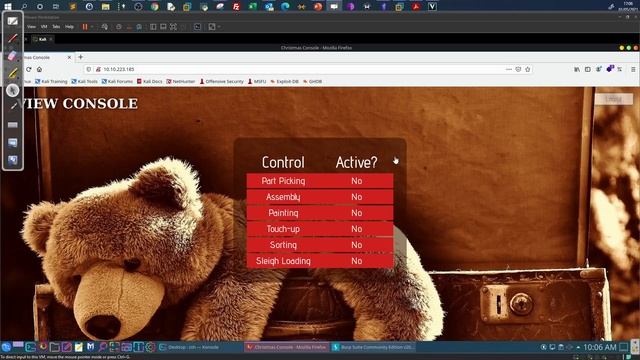
Task: Open the Kali Training bookmark
Action: [x=51, y=82]
